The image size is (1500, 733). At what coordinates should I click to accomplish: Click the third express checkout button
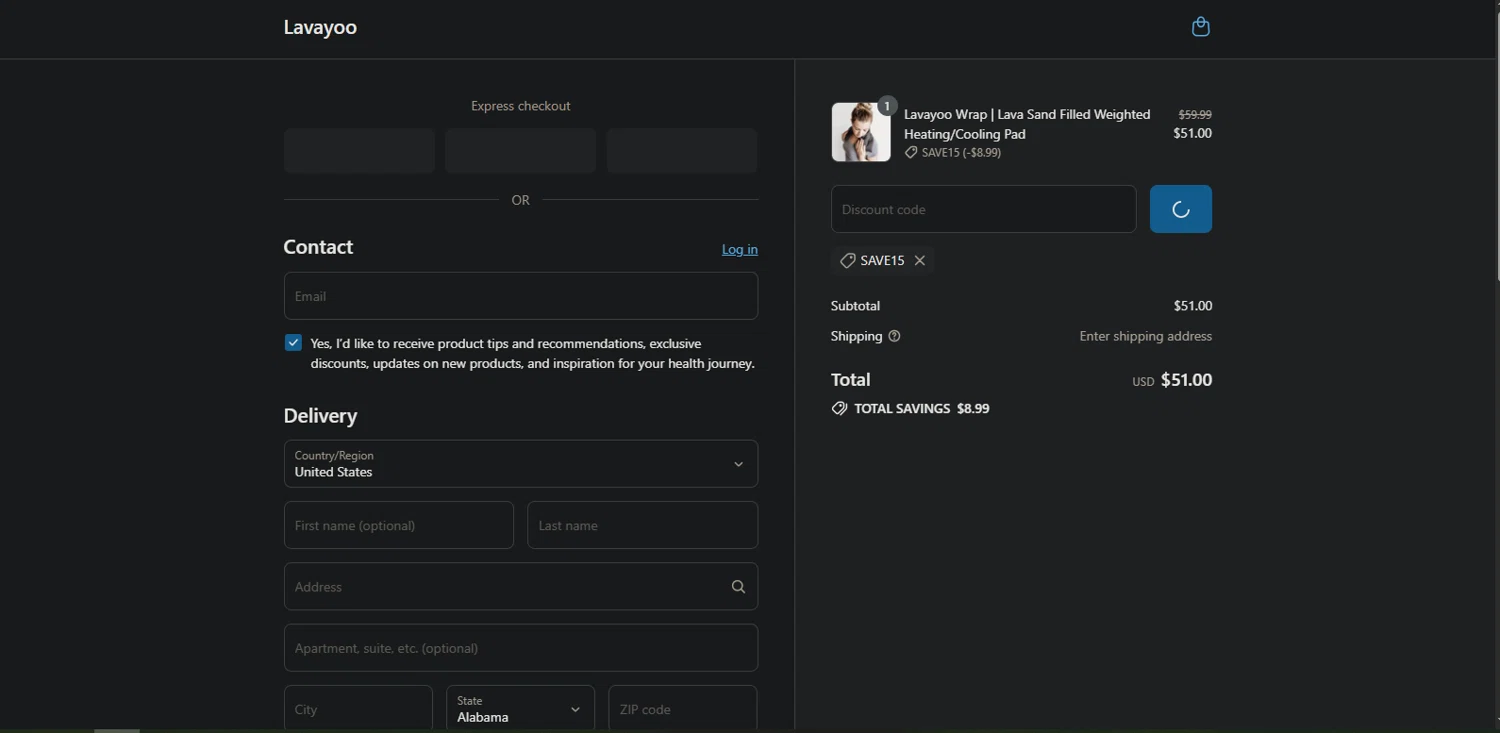coord(682,151)
